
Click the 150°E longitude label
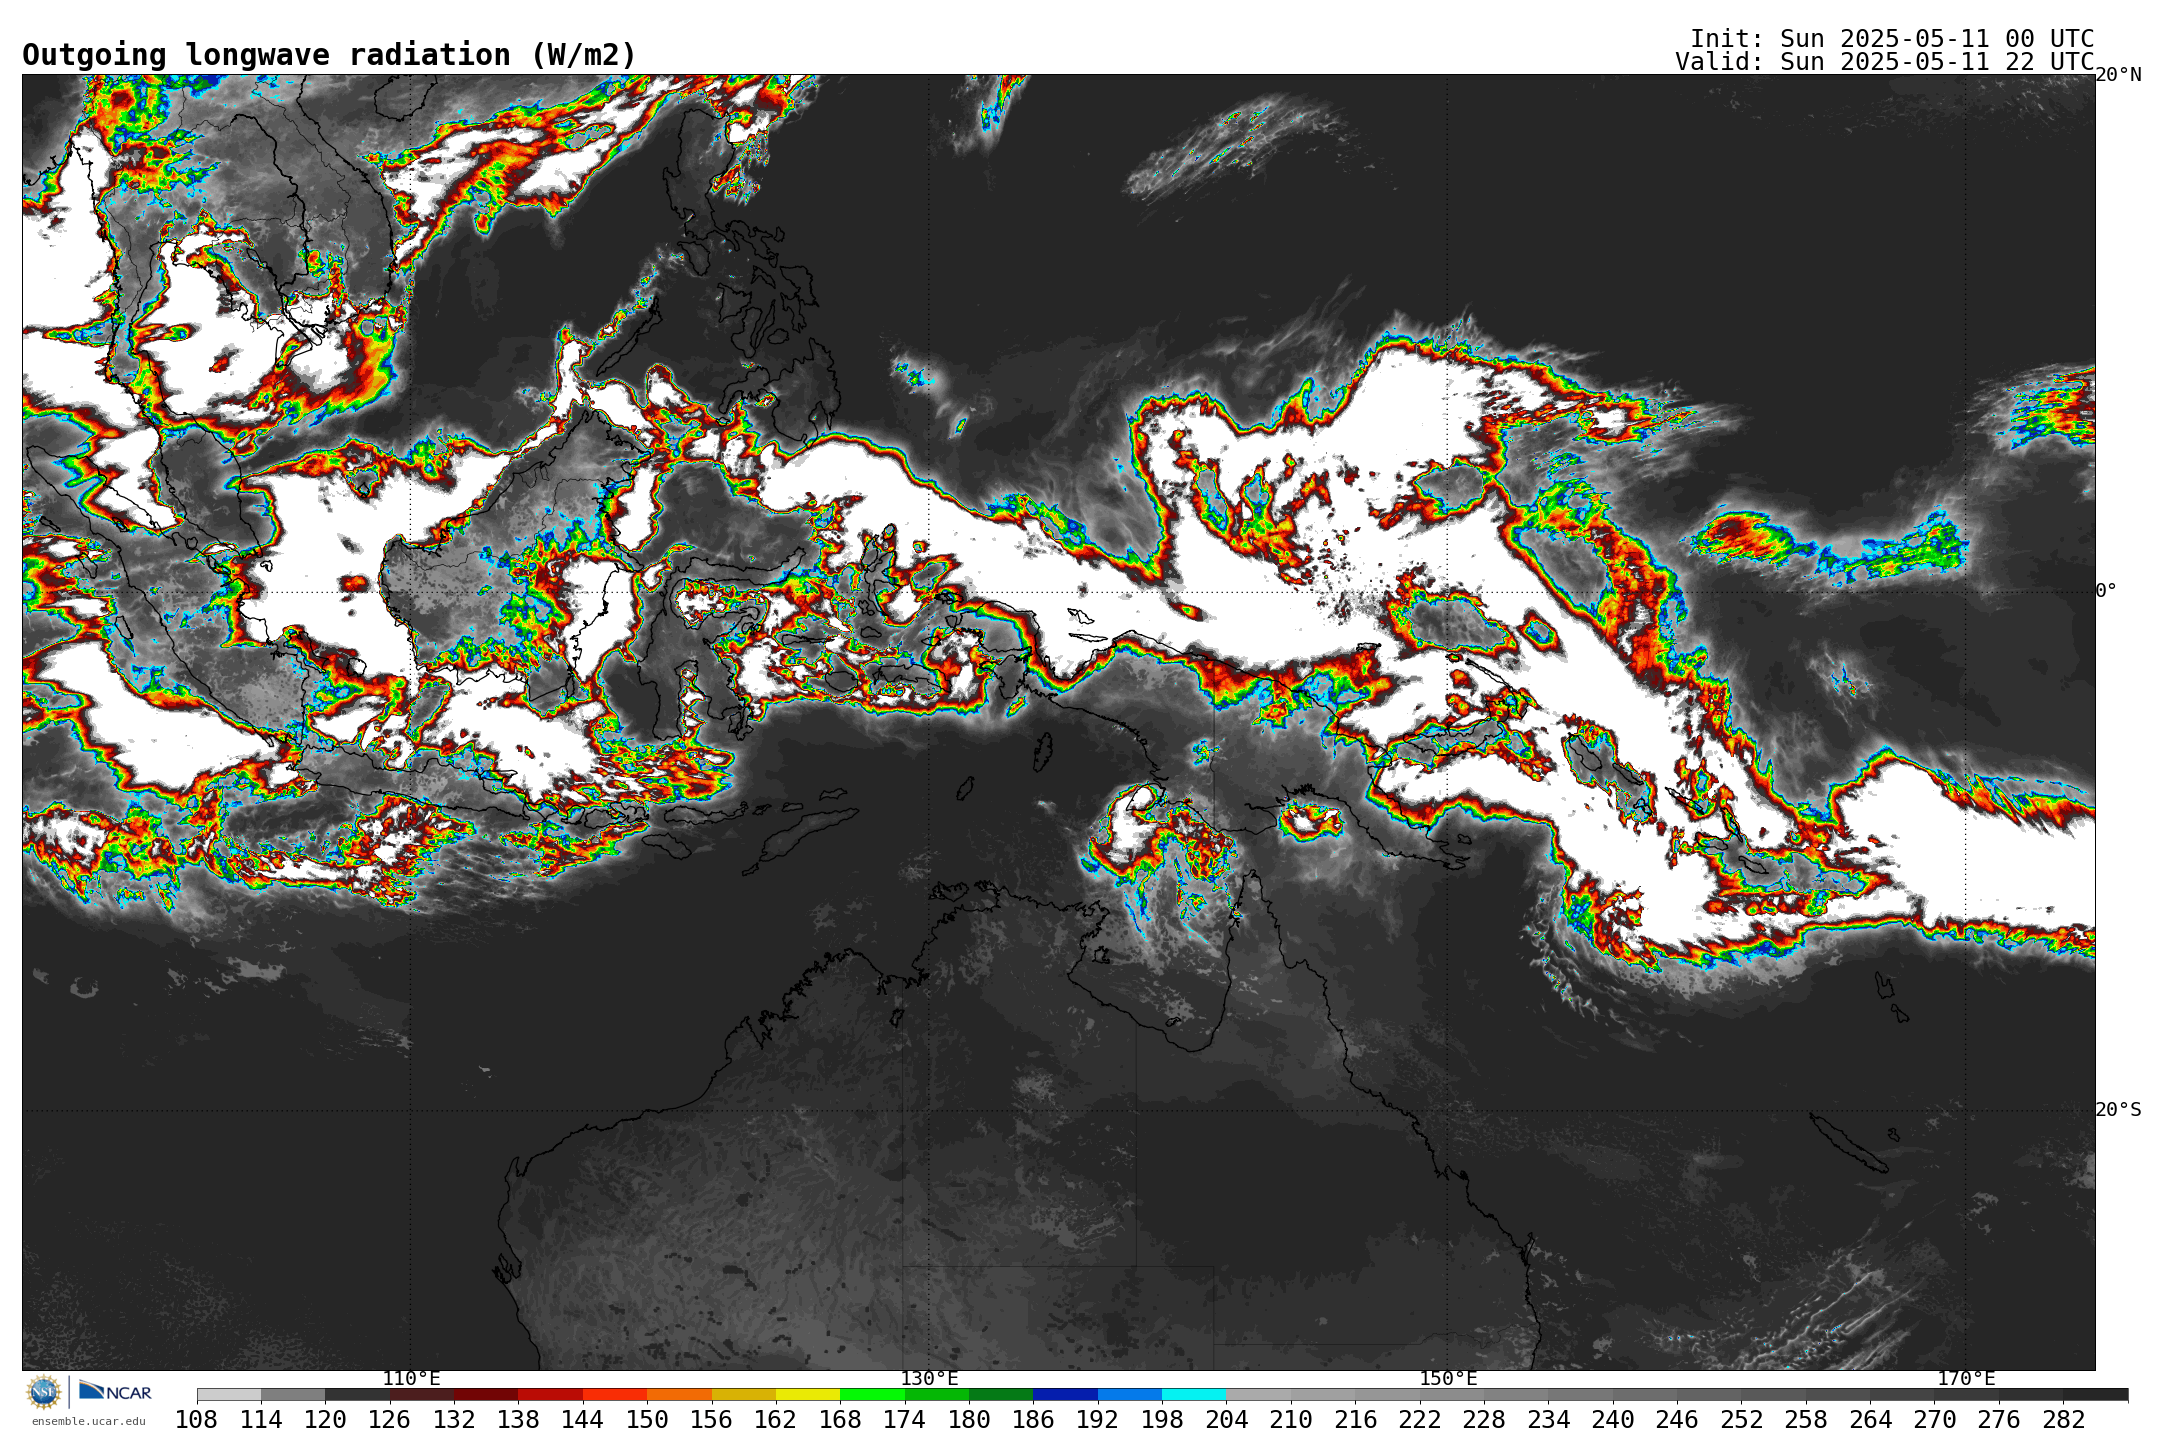tap(1448, 1379)
